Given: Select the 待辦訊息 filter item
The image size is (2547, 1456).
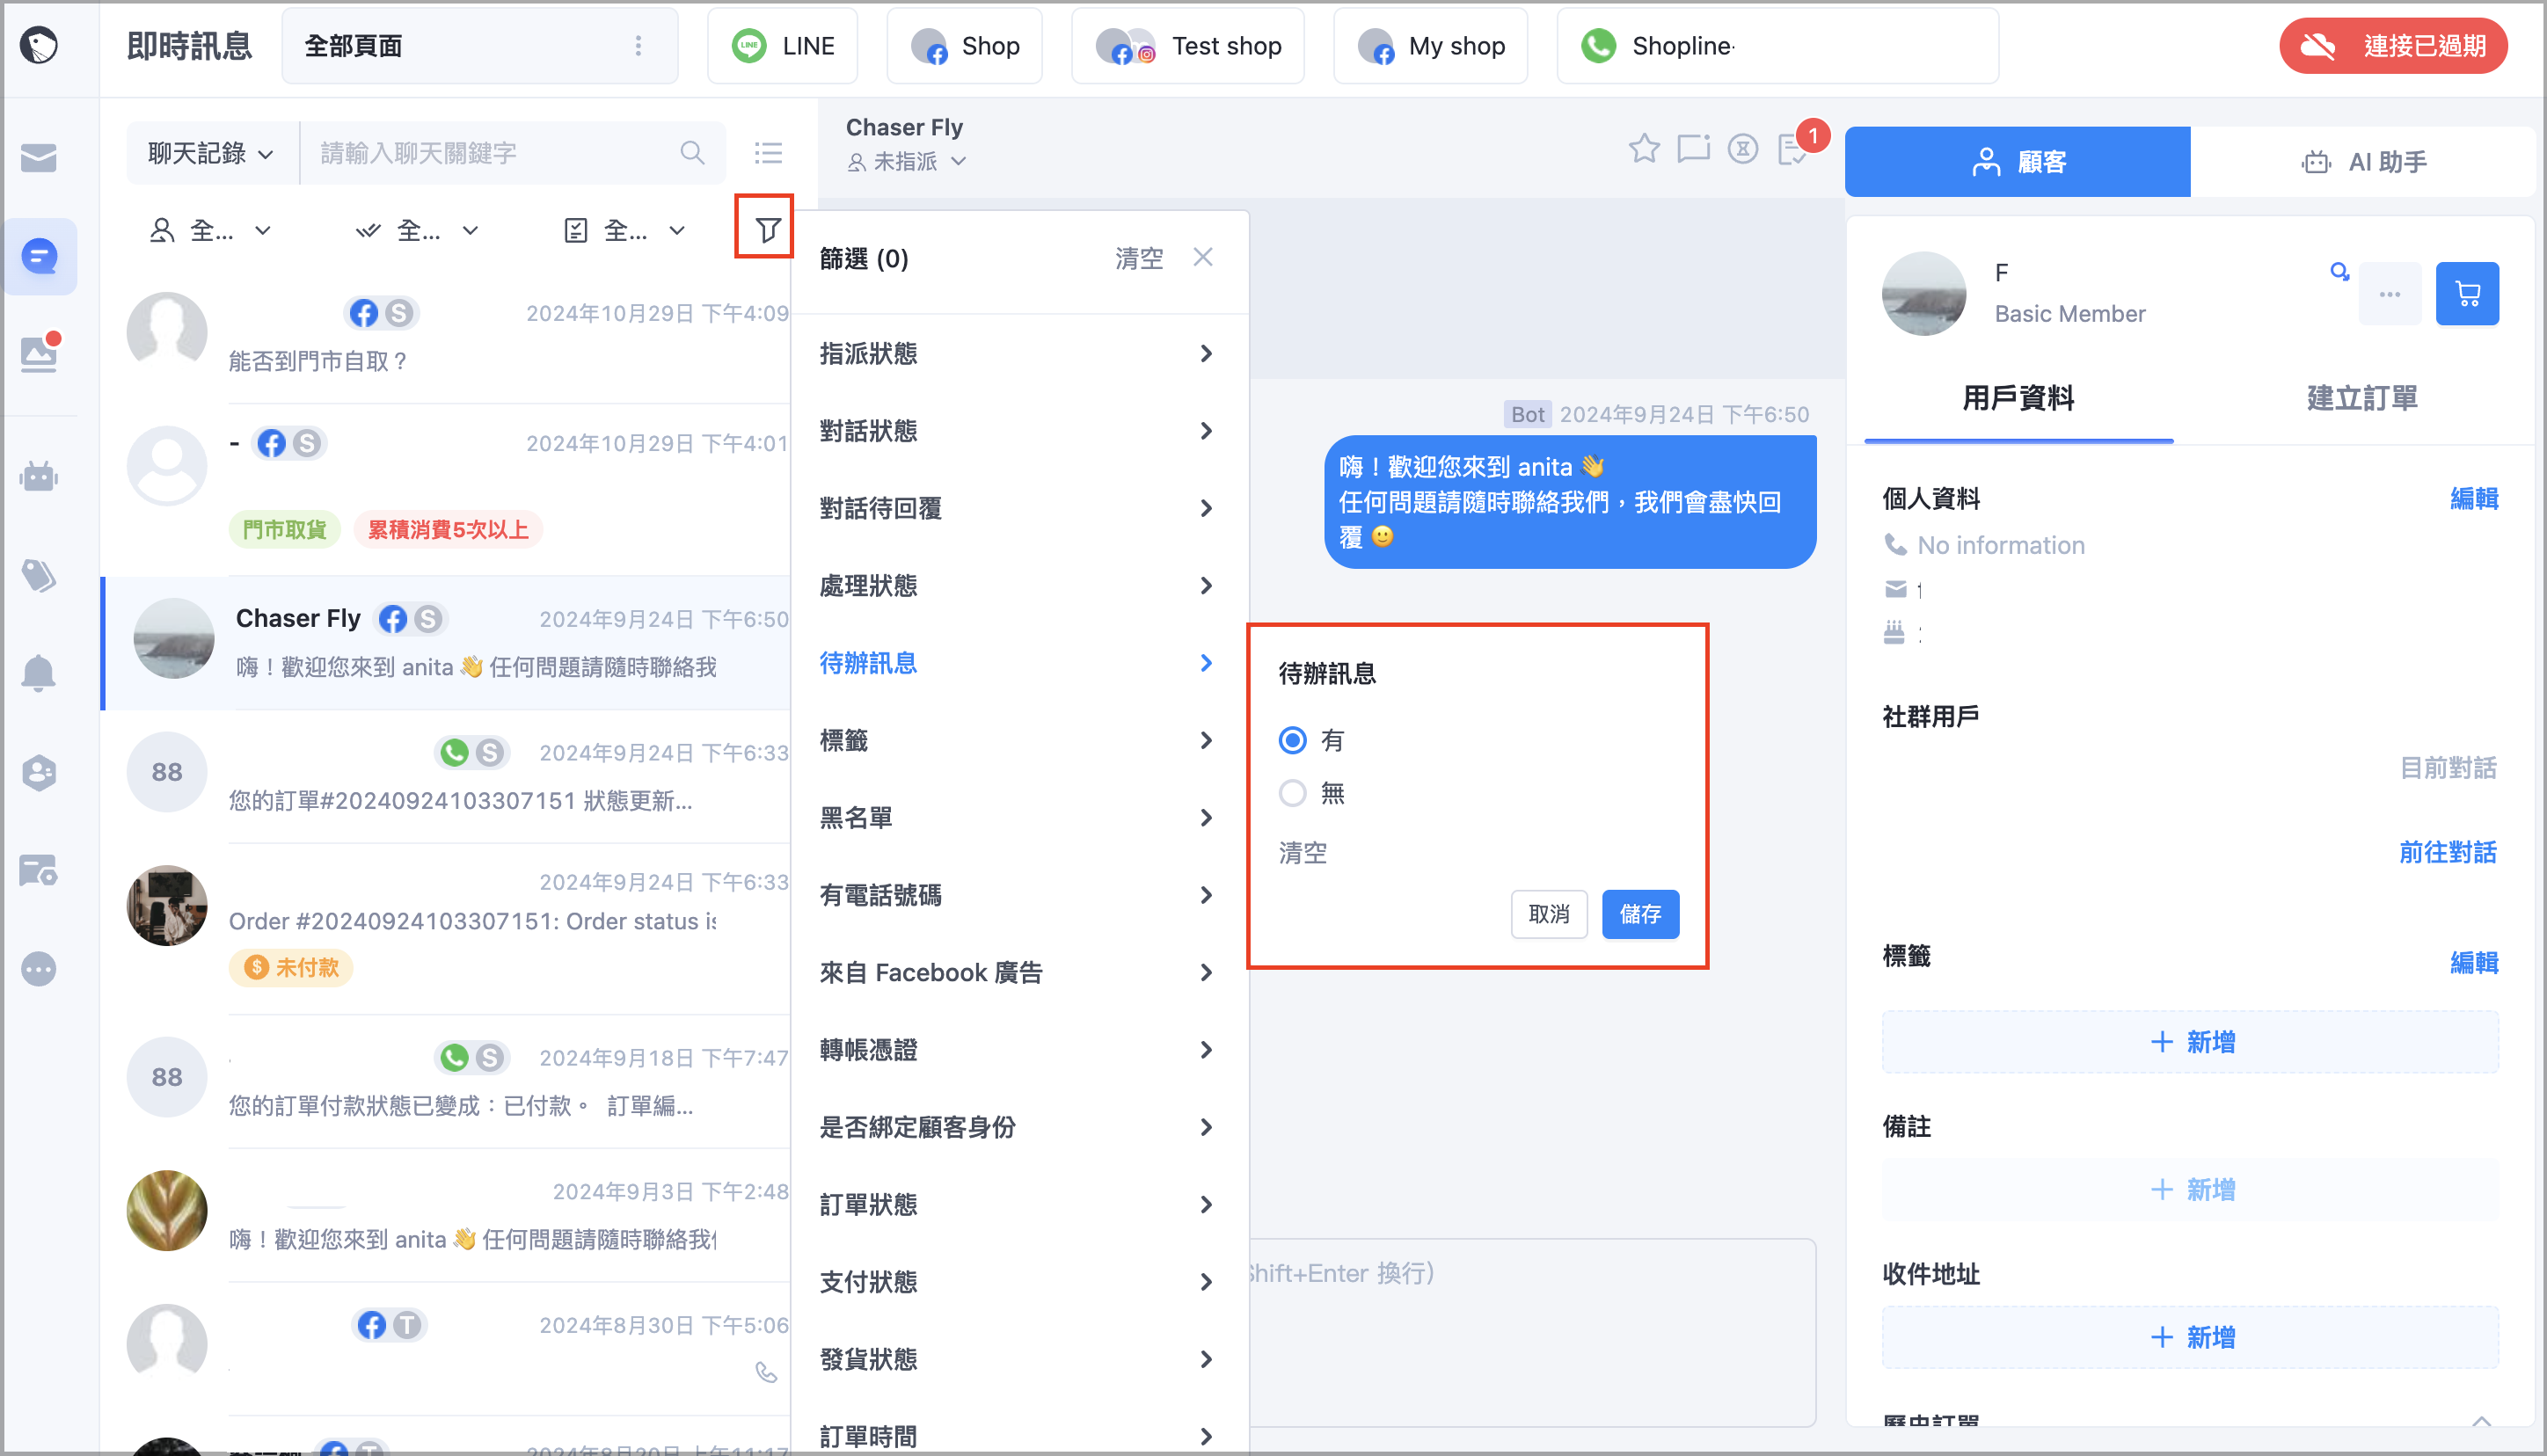Looking at the screenshot, I should 1018,663.
